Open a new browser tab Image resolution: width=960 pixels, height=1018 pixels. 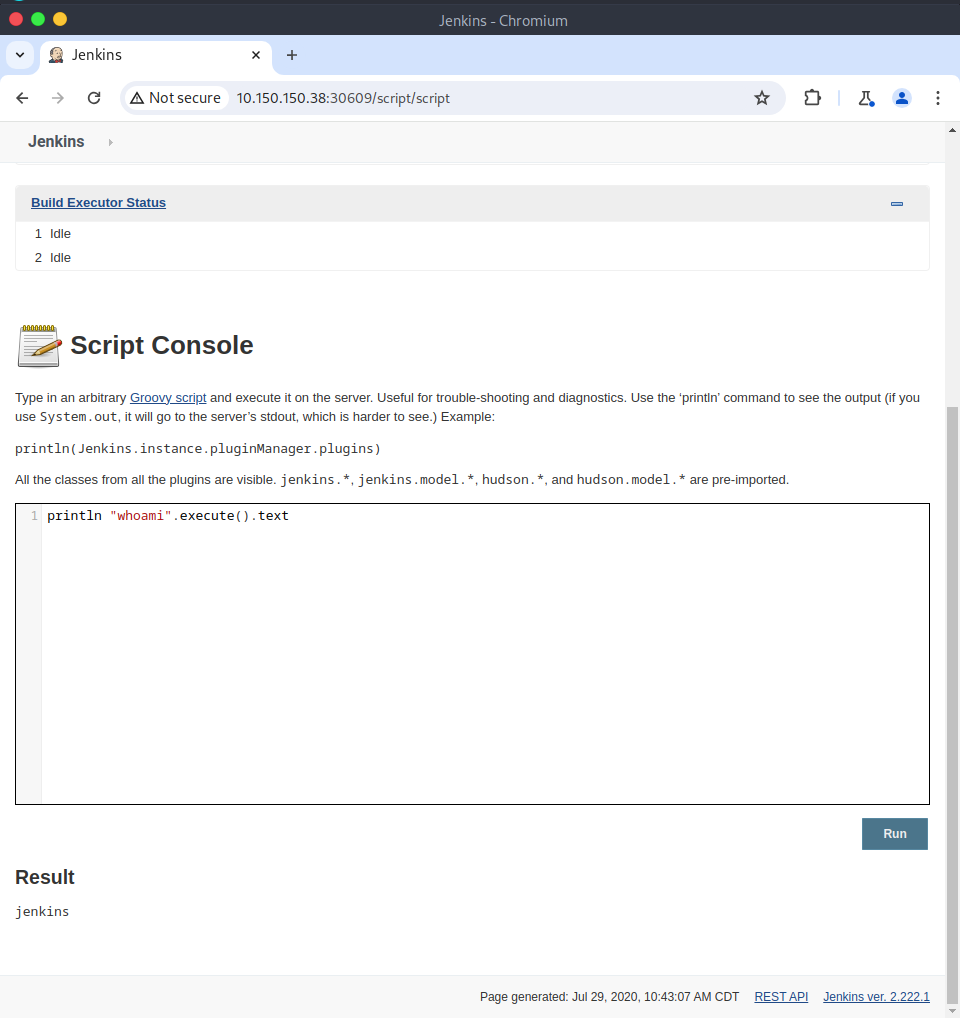(291, 55)
